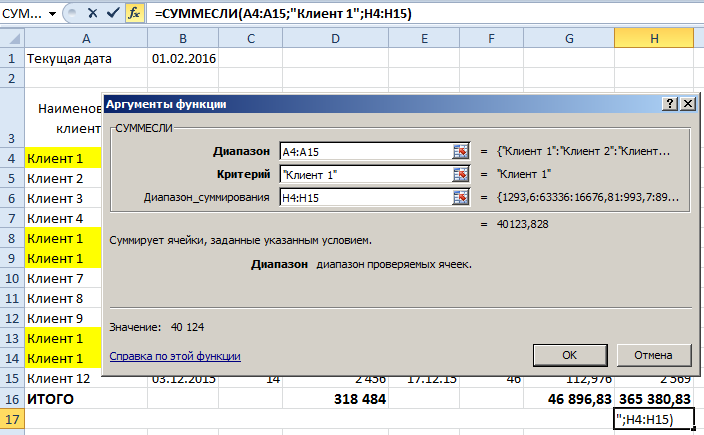Select row 16 header
The width and height of the screenshot is (704, 435).
click(x=12, y=399)
